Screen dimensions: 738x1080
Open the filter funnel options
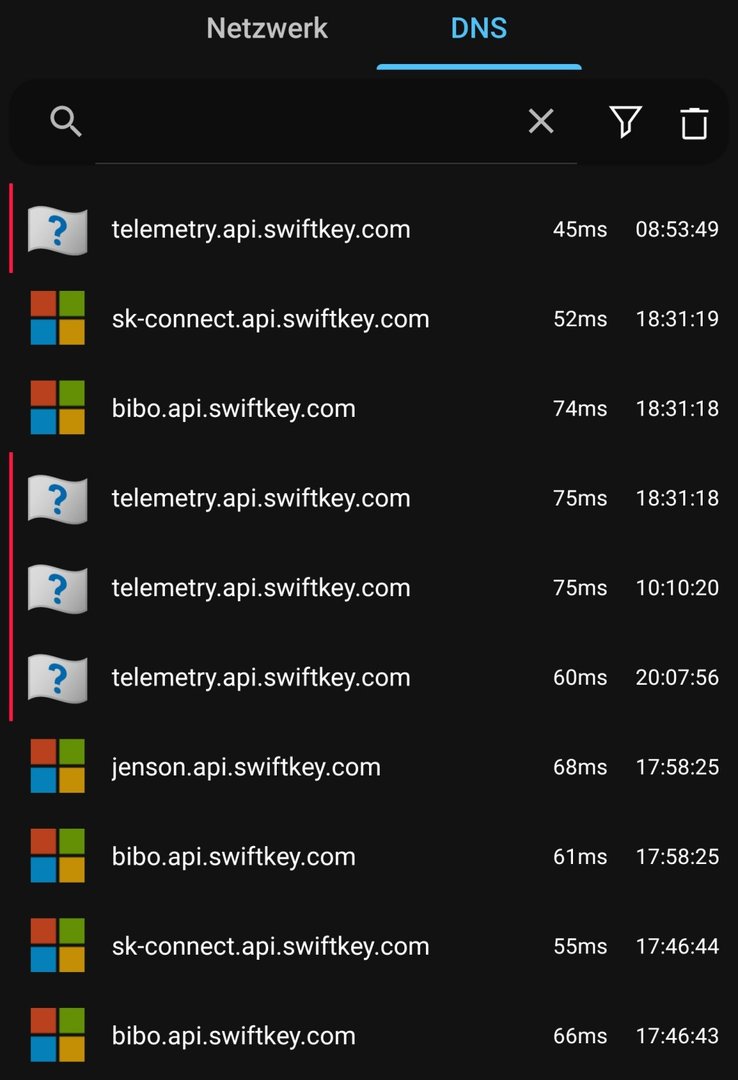pyautogui.click(x=625, y=122)
